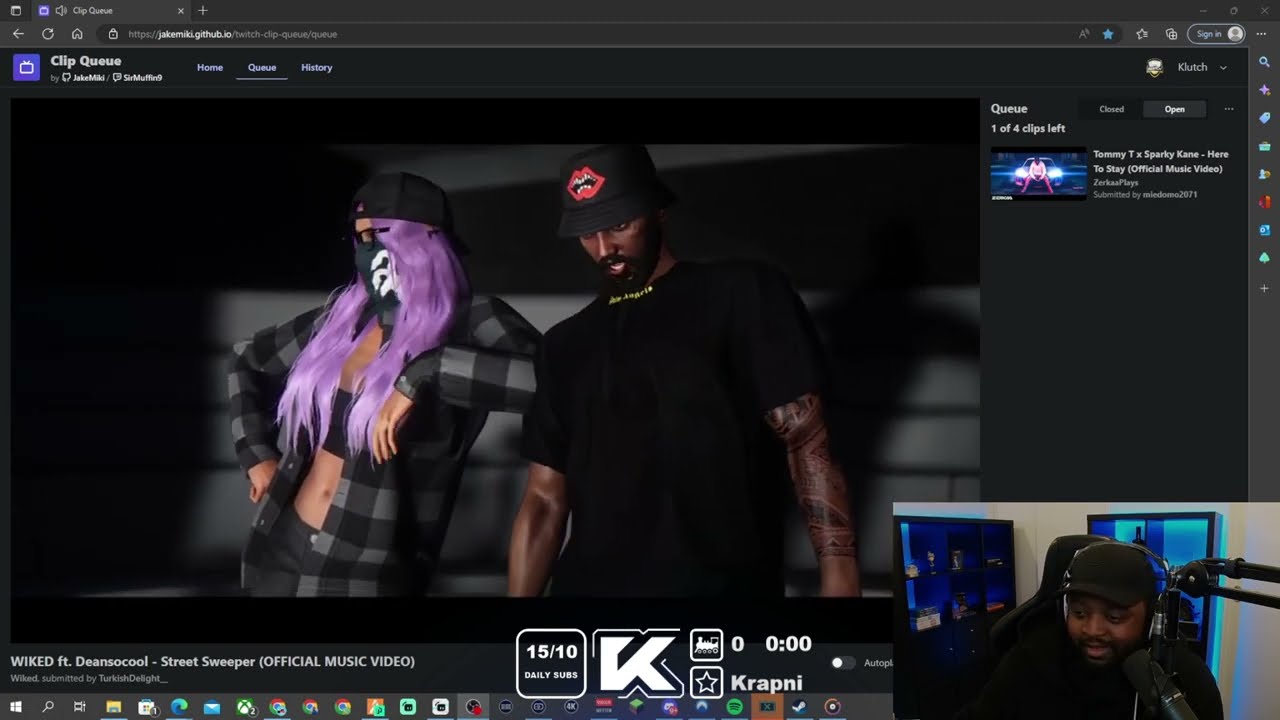The width and height of the screenshot is (1280, 720).
Task: Open Outlook in Edge sidebar
Action: pos(1264,230)
